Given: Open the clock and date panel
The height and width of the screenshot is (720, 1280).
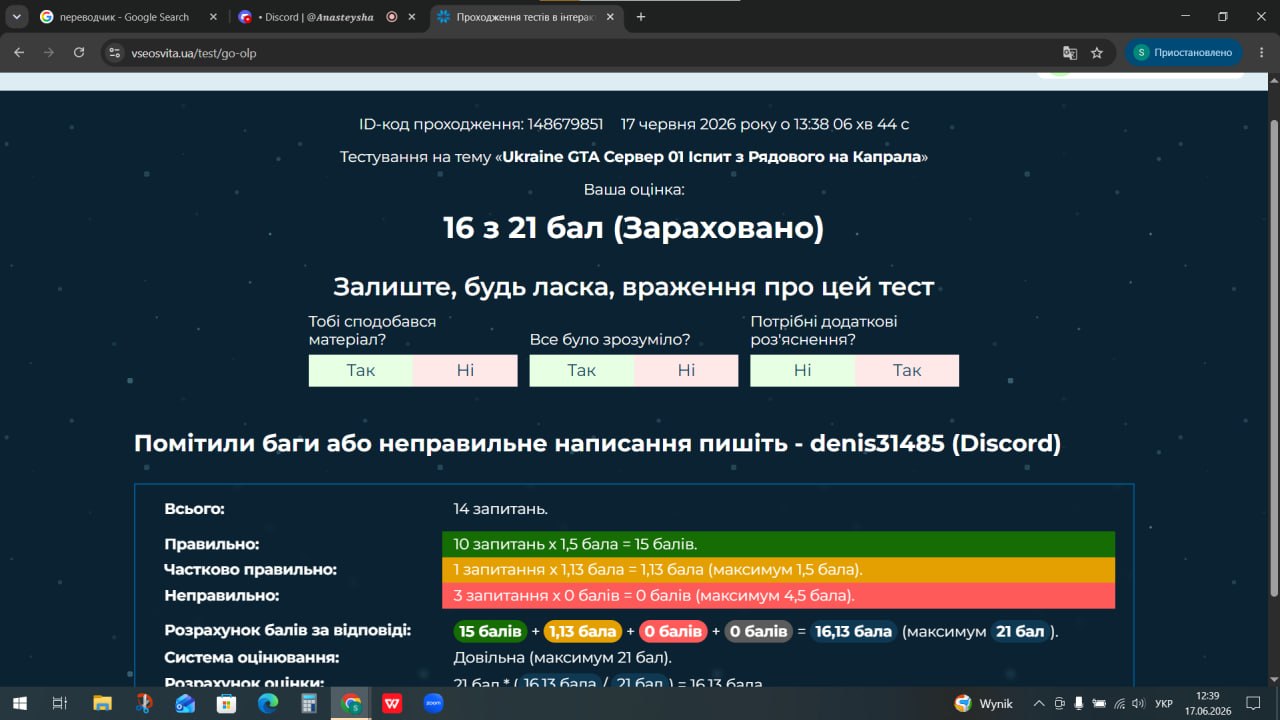Looking at the screenshot, I should (1207, 703).
